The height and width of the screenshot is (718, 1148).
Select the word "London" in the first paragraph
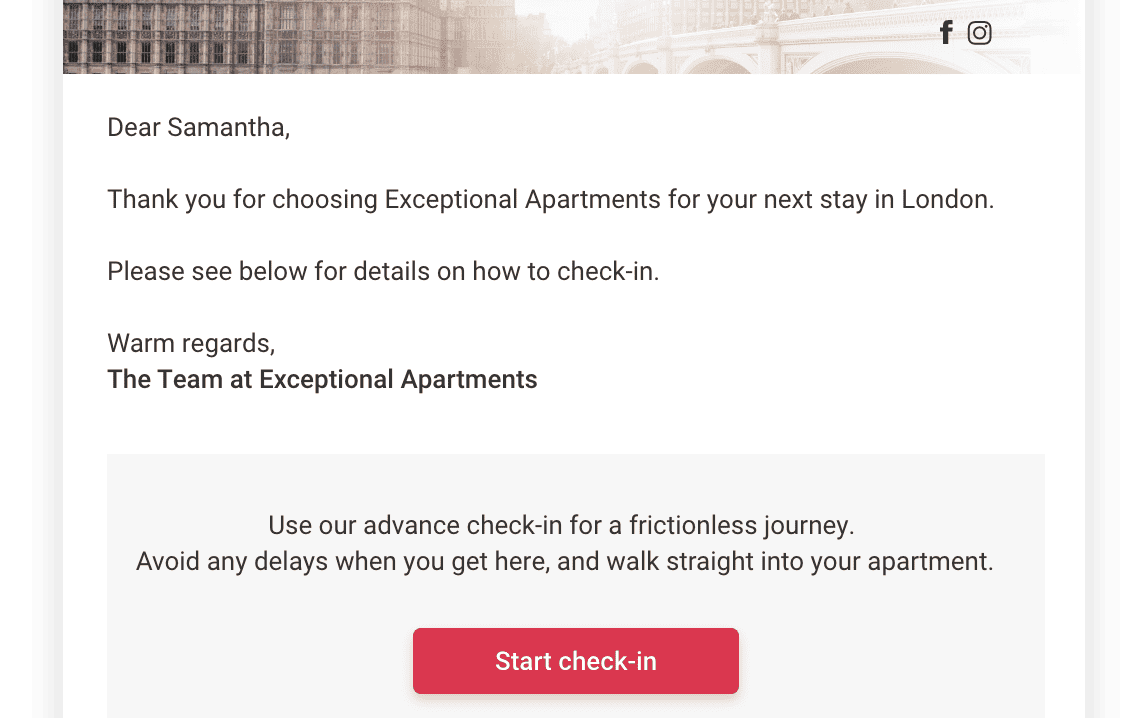pyautogui.click(x=944, y=199)
